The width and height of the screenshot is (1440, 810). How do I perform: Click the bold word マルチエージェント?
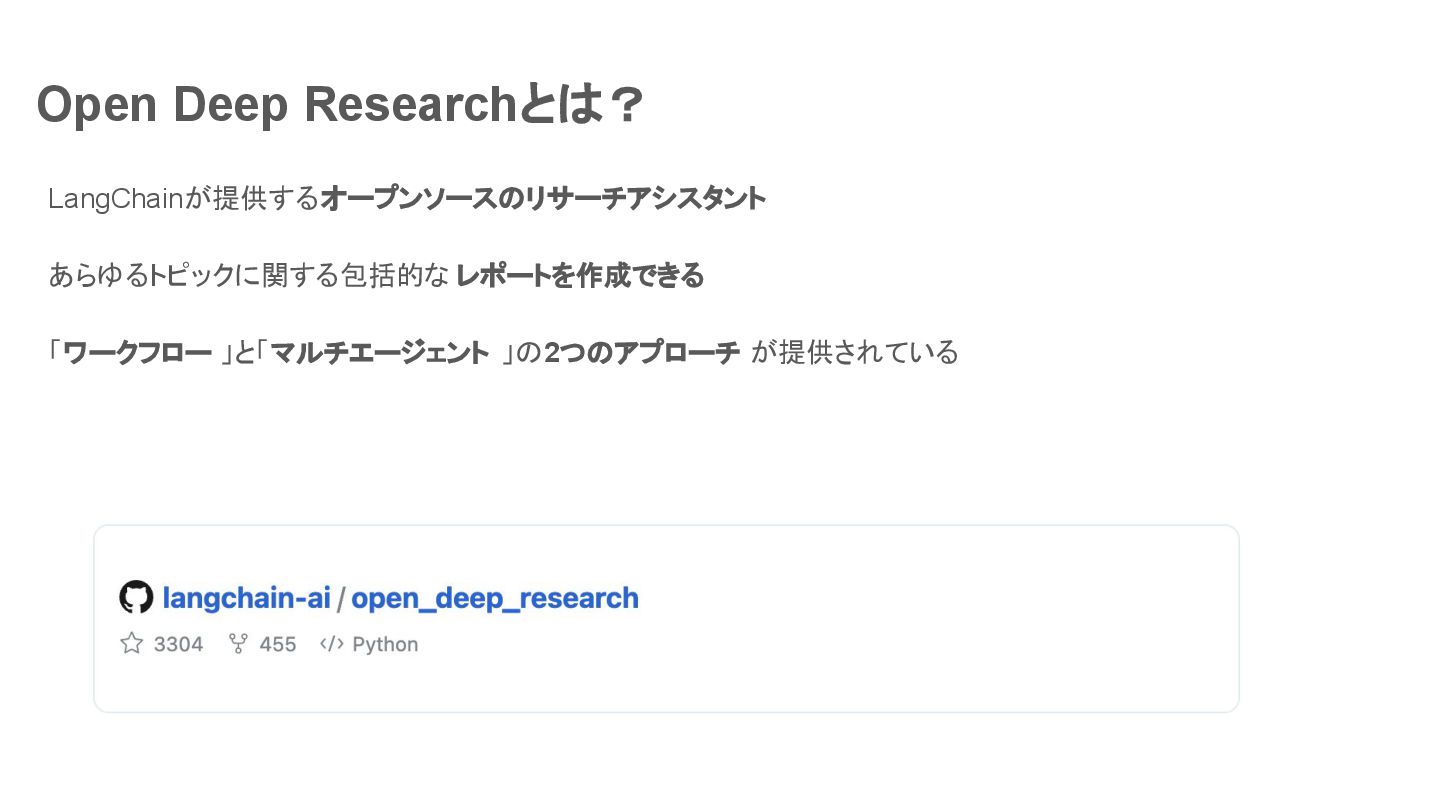(x=380, y=352)
